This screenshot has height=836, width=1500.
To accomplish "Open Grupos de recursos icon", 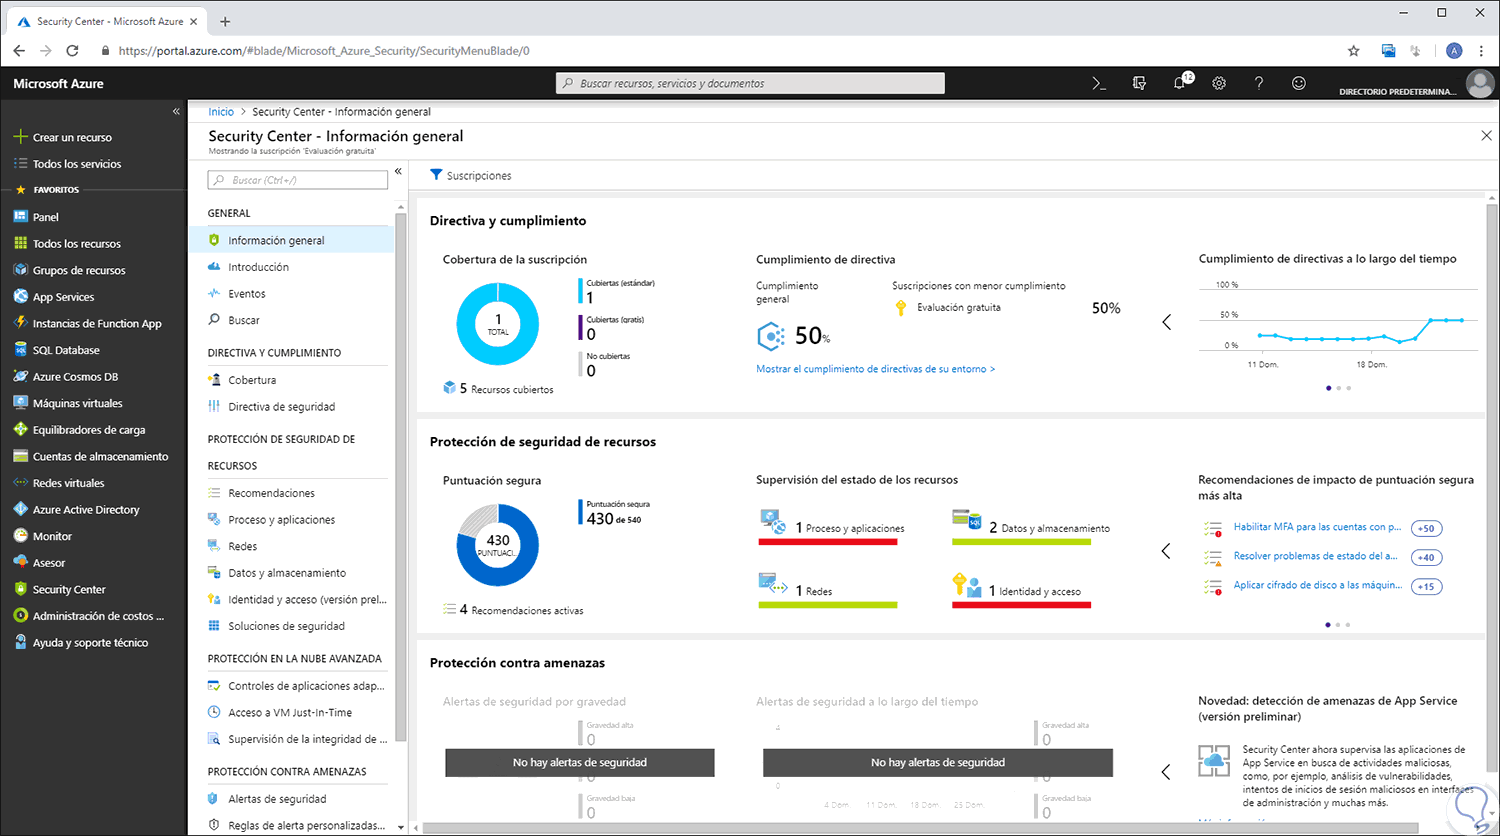I will [x=20, y=270].
